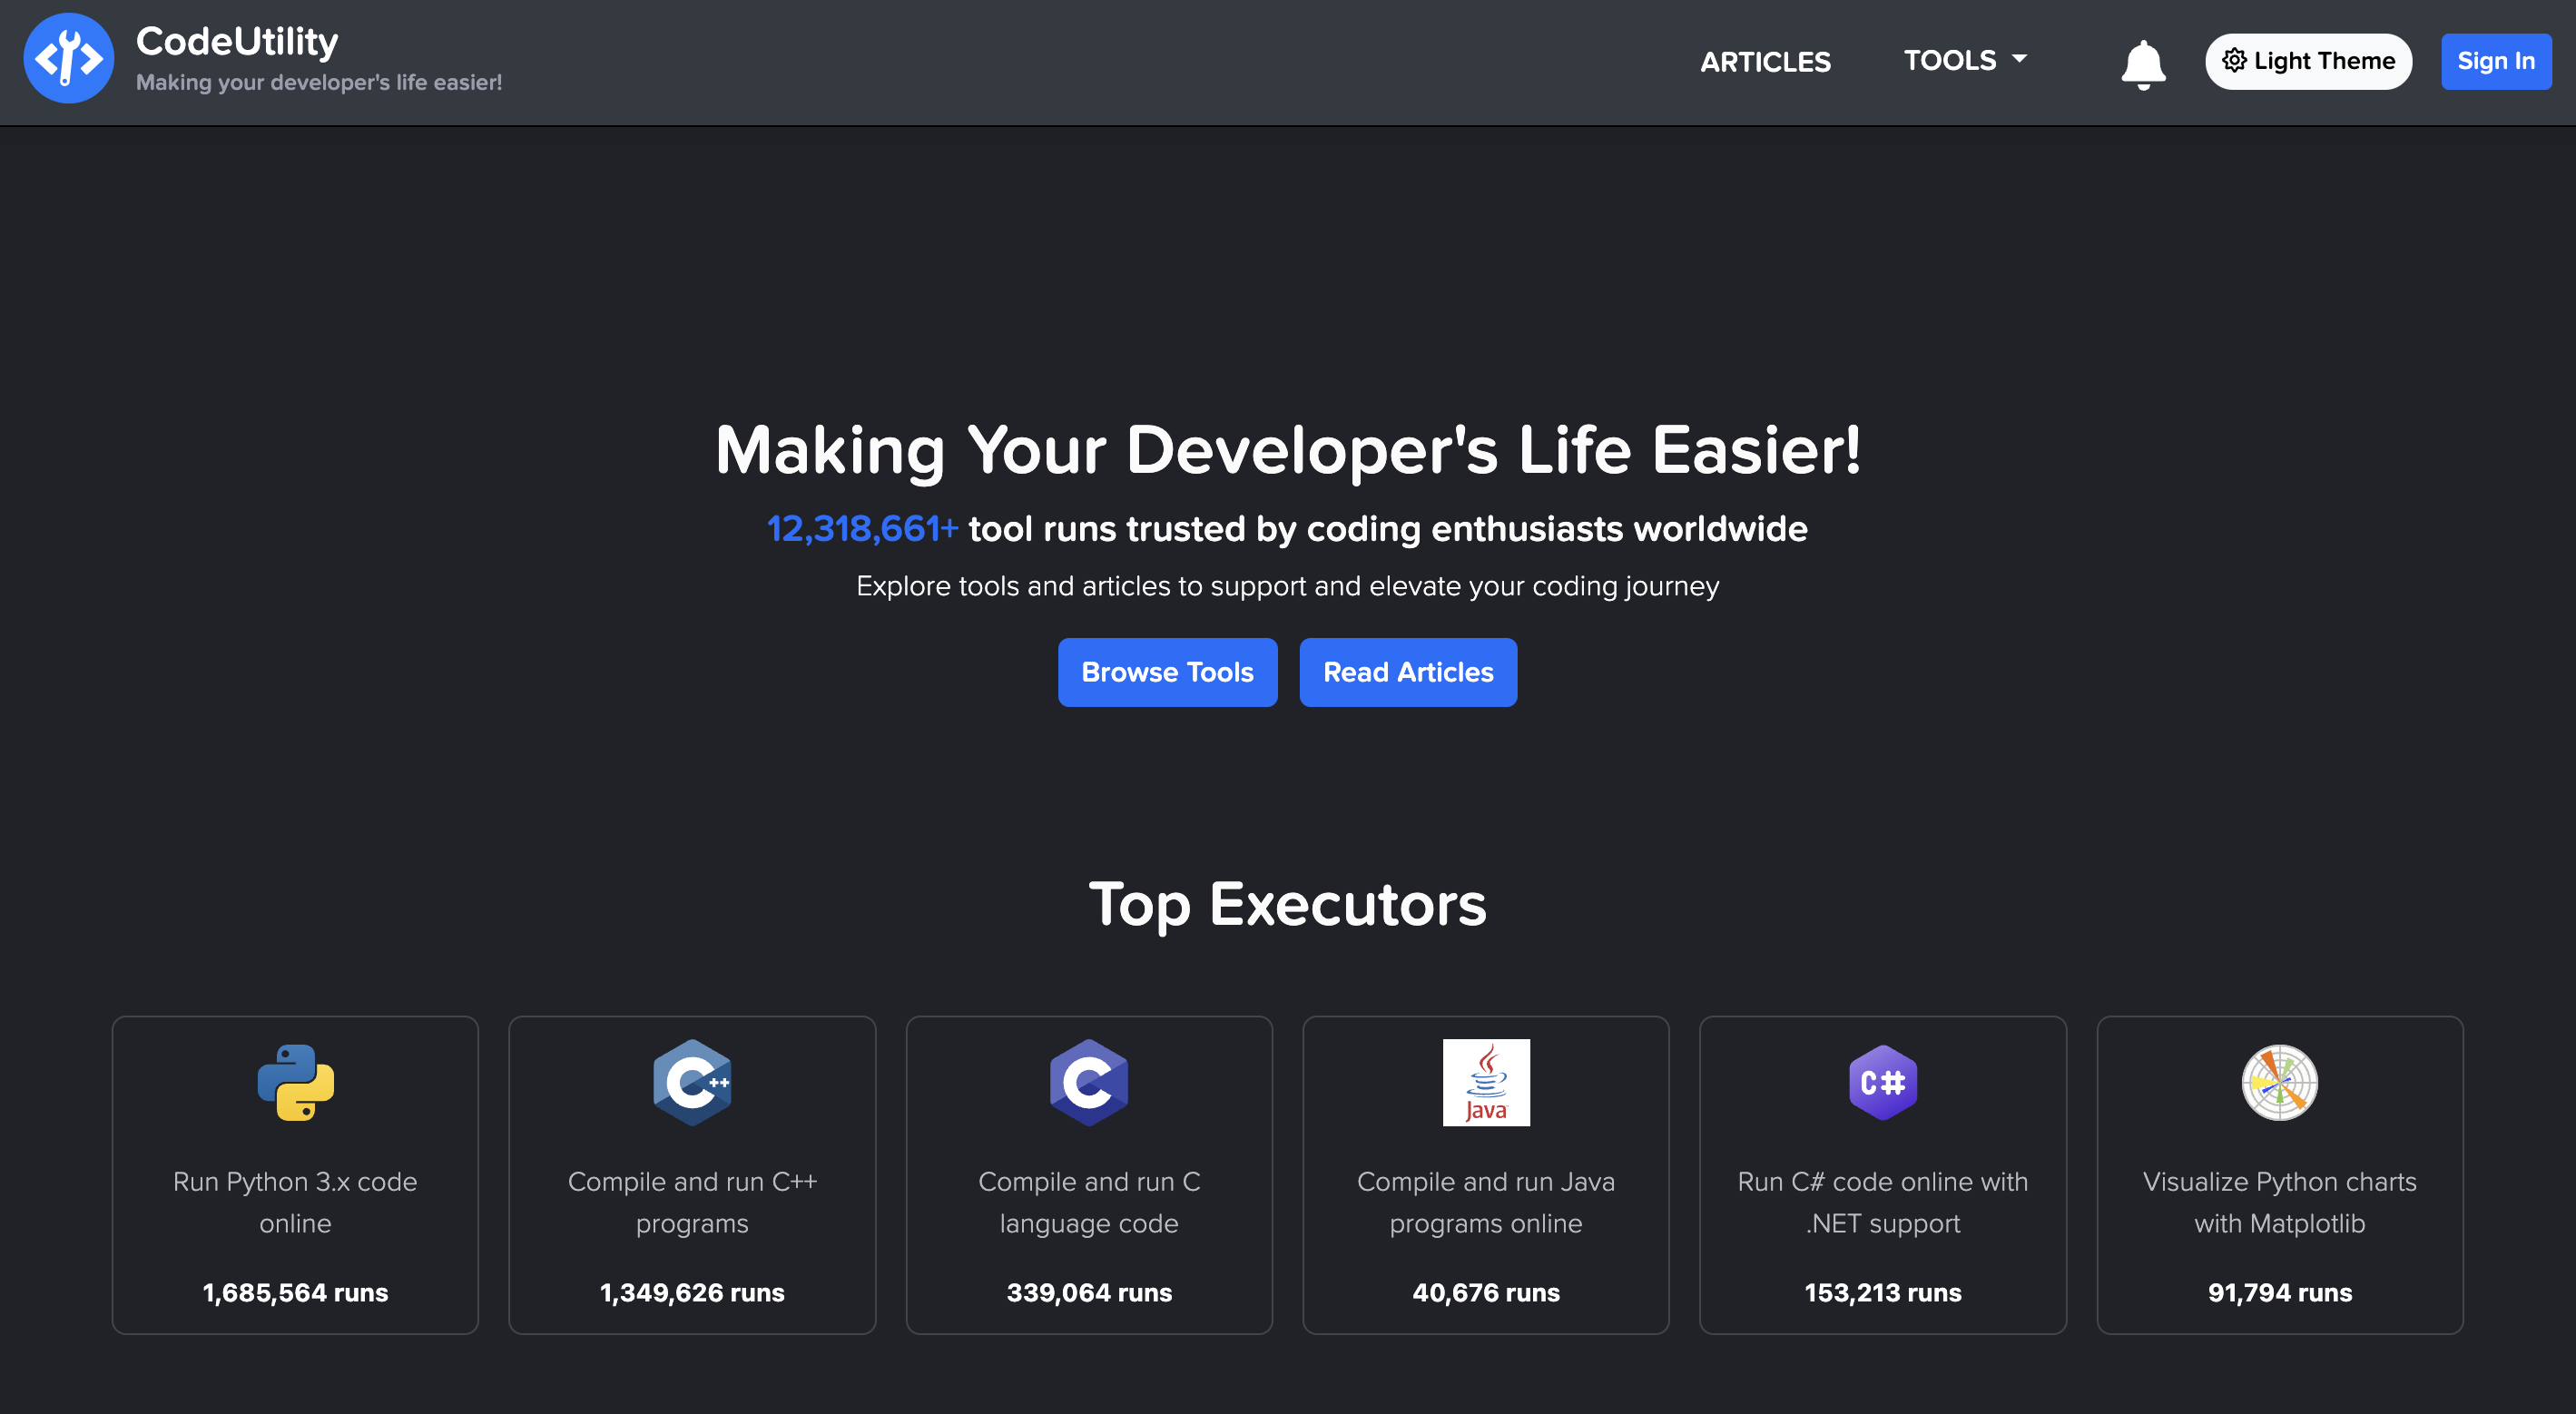Open the Matplotlib chart visualizer icon
Screen dimensions: 2576x1414
point(2280,1081)
